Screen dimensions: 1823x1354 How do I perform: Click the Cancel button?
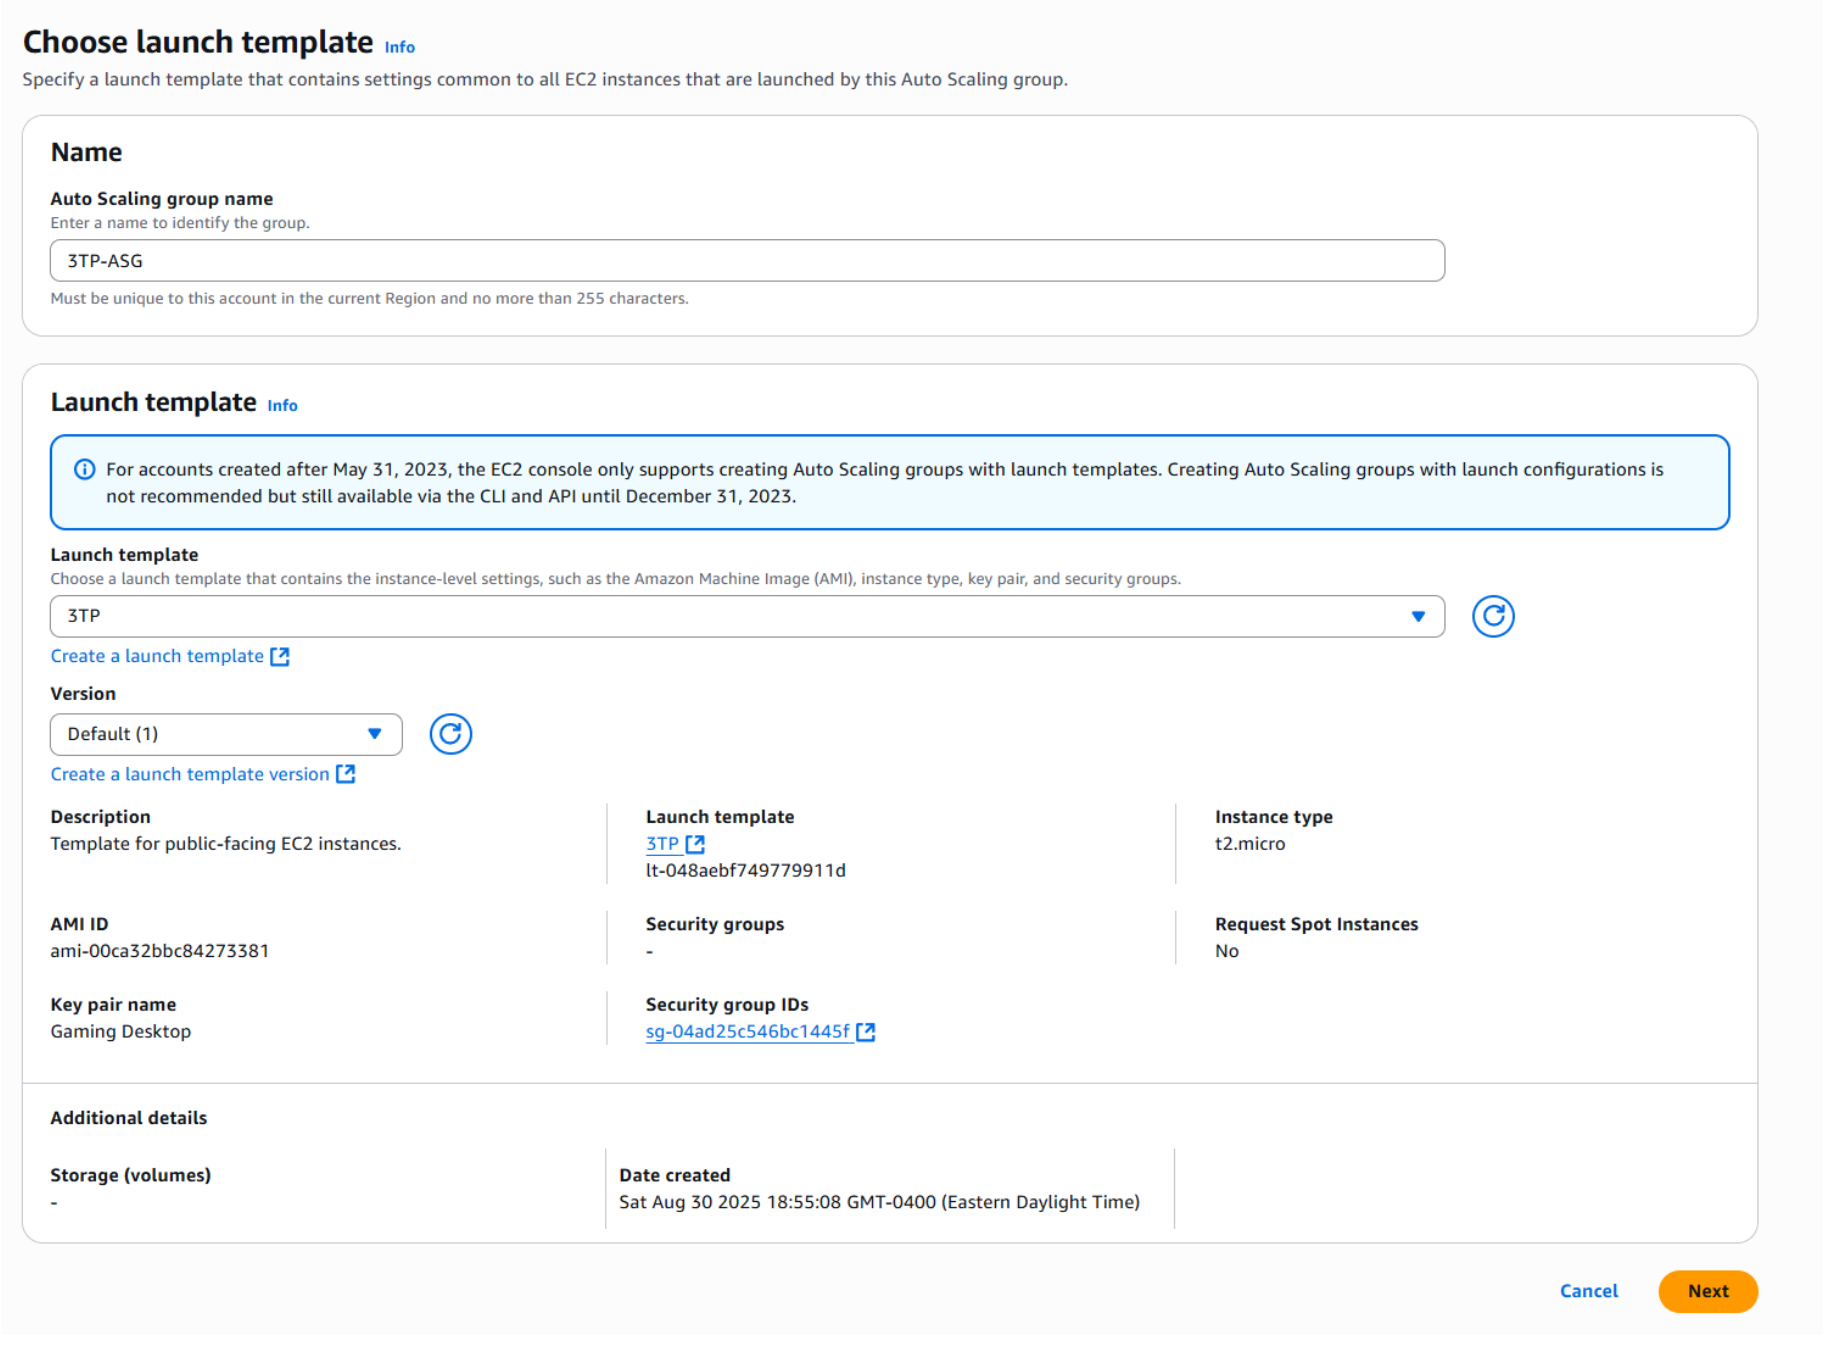pyautogui.click(x=1588, y=1291)
